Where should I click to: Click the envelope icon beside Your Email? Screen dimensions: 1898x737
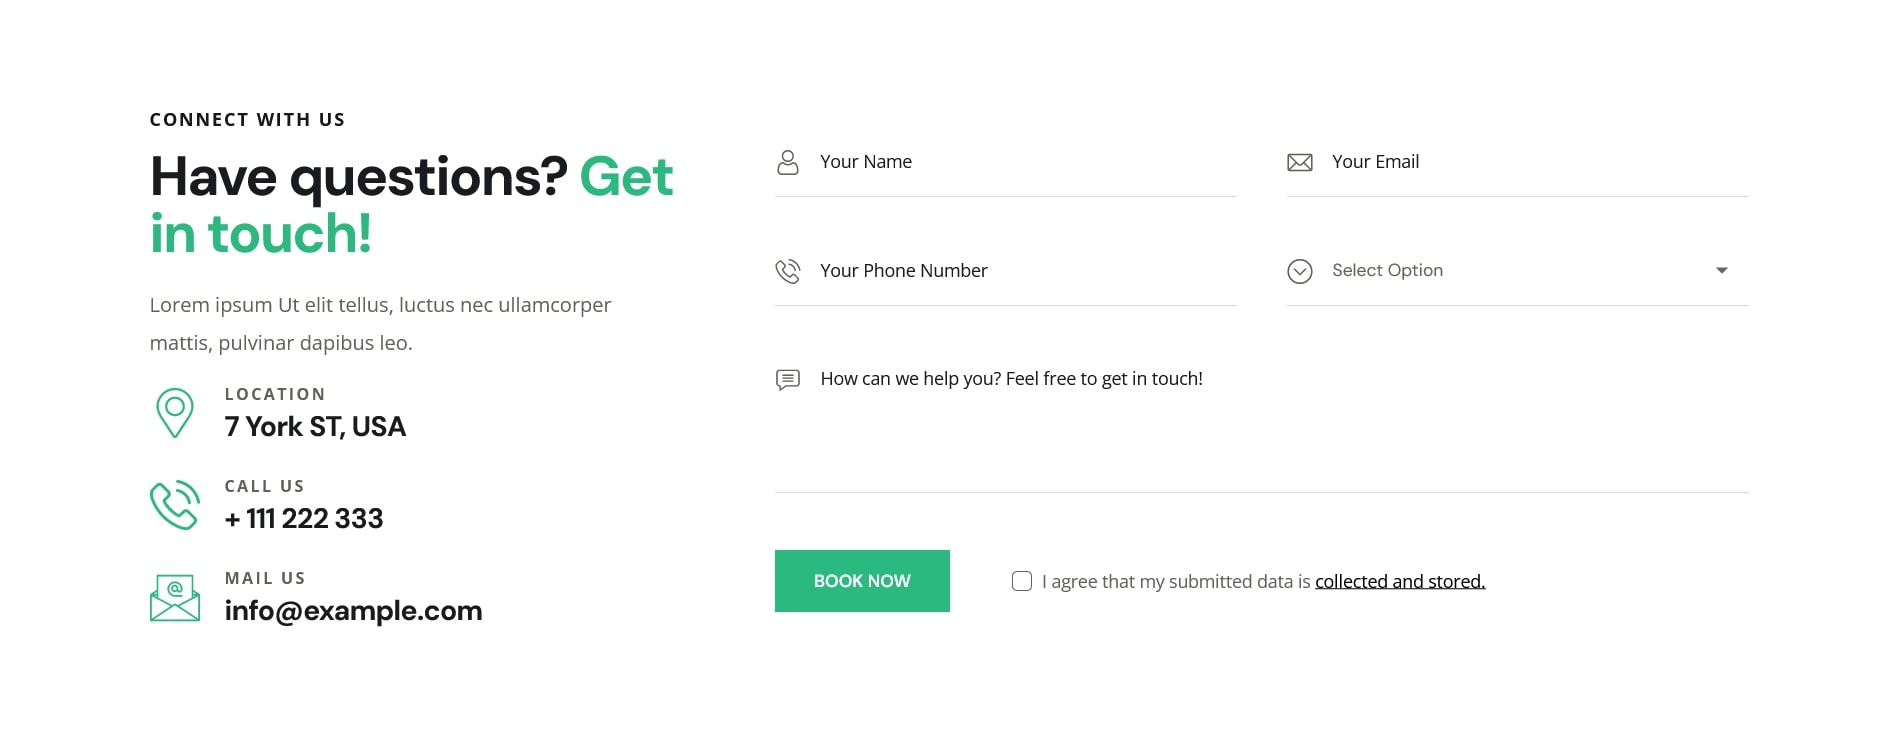(1300, 162)
